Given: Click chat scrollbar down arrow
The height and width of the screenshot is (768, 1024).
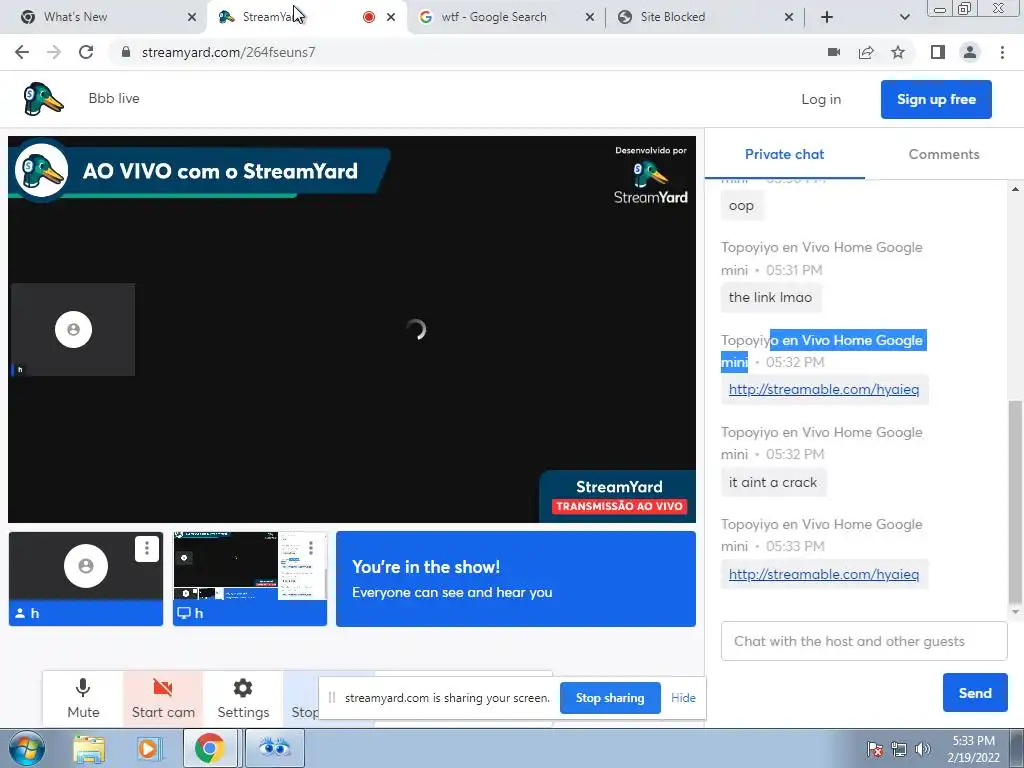Looking at the screenshot, I should (1015, 612).
